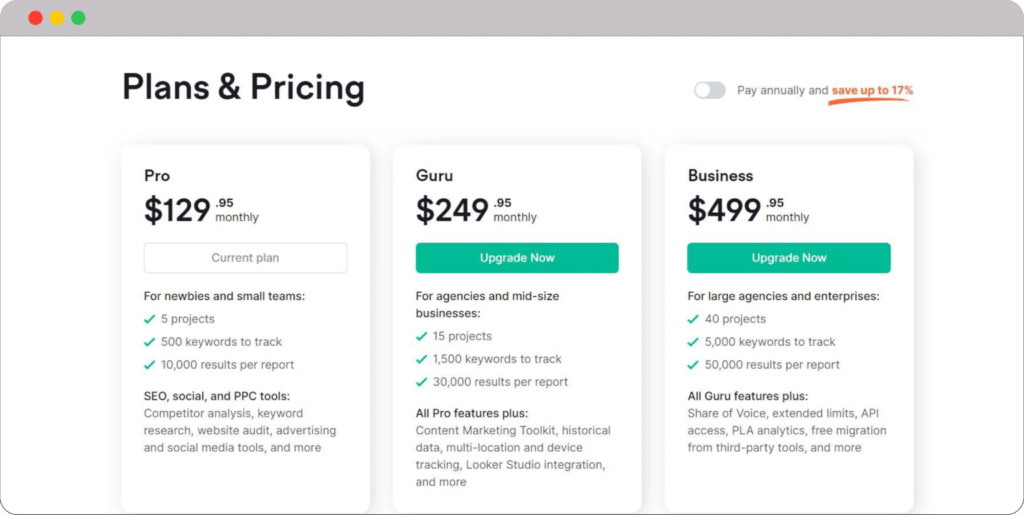
Task: Select the Pro plan title
Action: [157, 176]
